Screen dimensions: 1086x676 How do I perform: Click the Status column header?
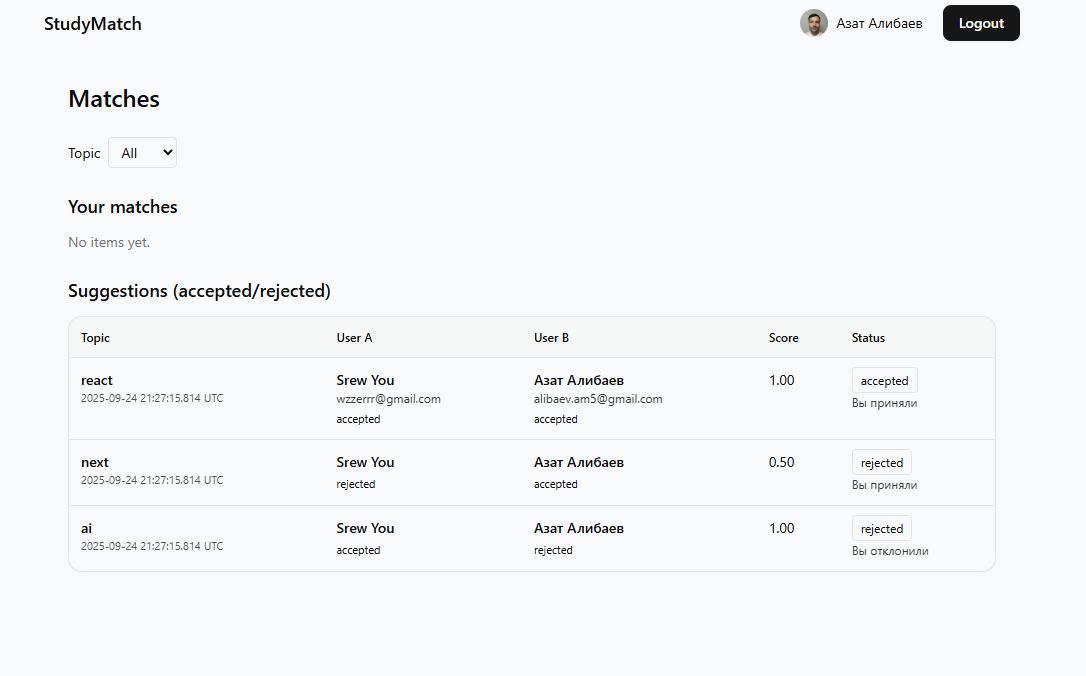point(868,338)
